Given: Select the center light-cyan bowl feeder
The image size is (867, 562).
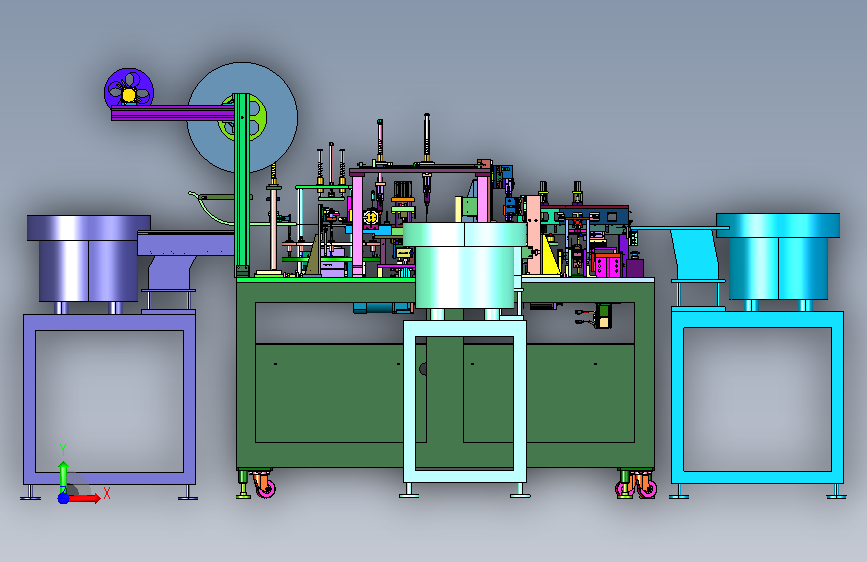Looking at the screenshot, I should pyautogui.click(x=464, y=266).
